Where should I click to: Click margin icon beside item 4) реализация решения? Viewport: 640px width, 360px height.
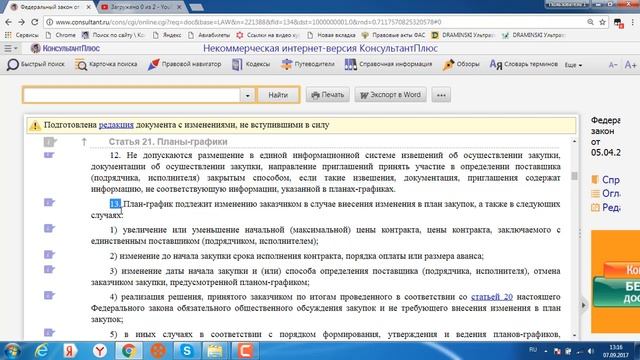click(49, 296)
